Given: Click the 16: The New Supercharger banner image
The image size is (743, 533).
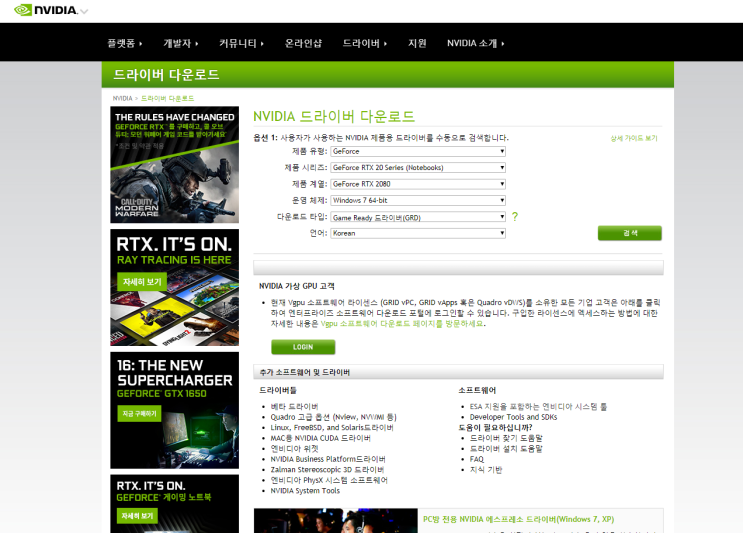Looking at the screenshot, I should (x=174, y=410).
